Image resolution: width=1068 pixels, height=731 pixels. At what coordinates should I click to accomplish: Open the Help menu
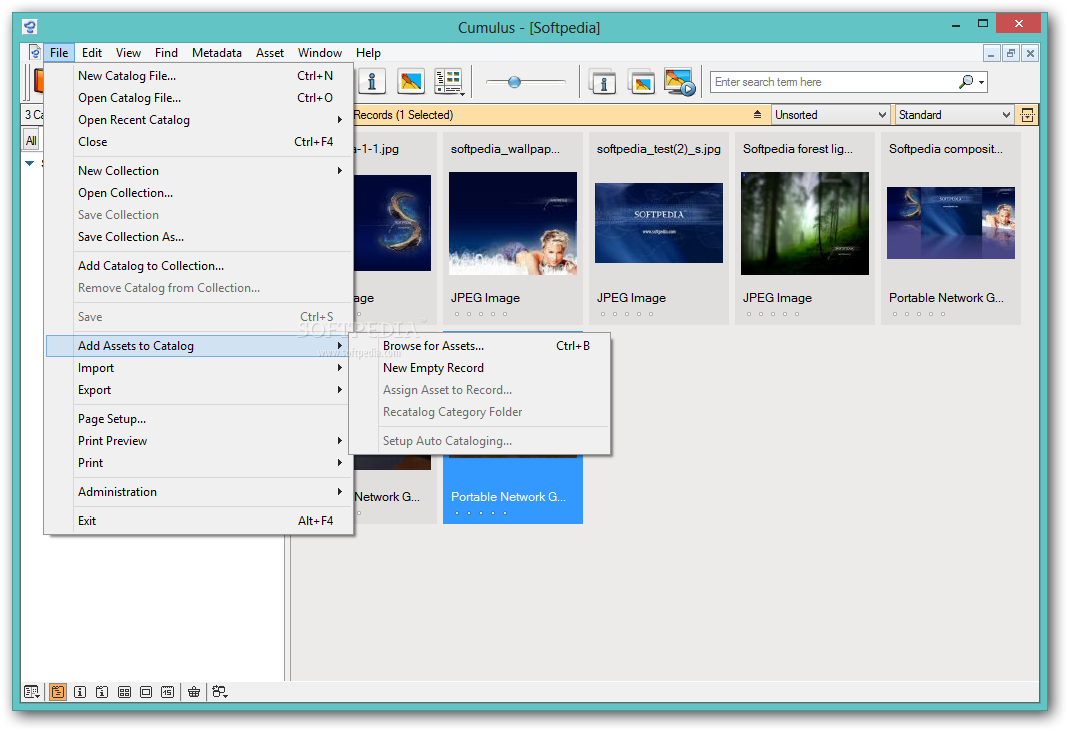click(x=368, y=52)
